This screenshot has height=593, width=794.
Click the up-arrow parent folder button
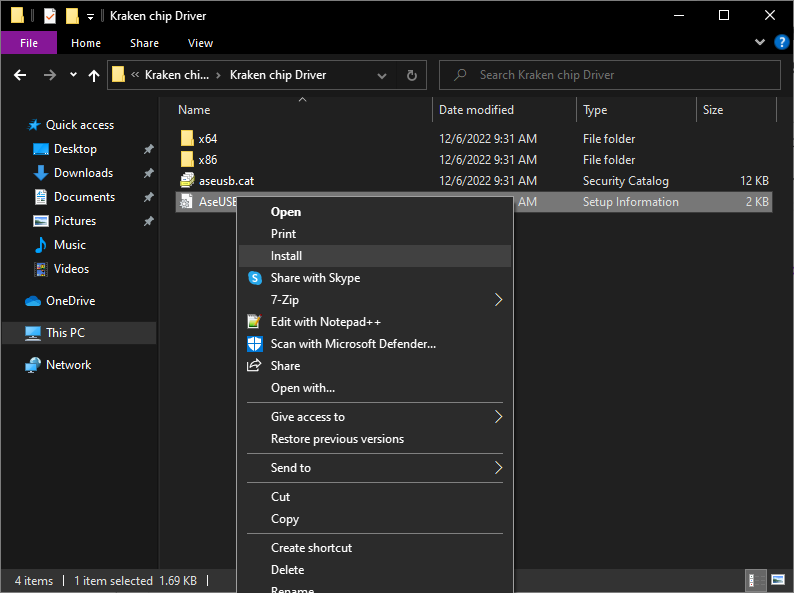(x=94, y=75)
